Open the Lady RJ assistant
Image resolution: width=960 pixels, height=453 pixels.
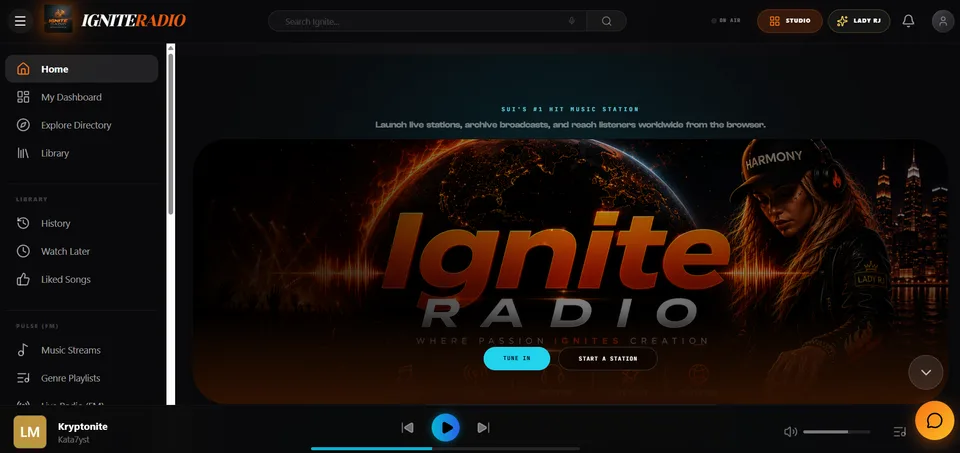pyautogui.click(x=859, y=21)
